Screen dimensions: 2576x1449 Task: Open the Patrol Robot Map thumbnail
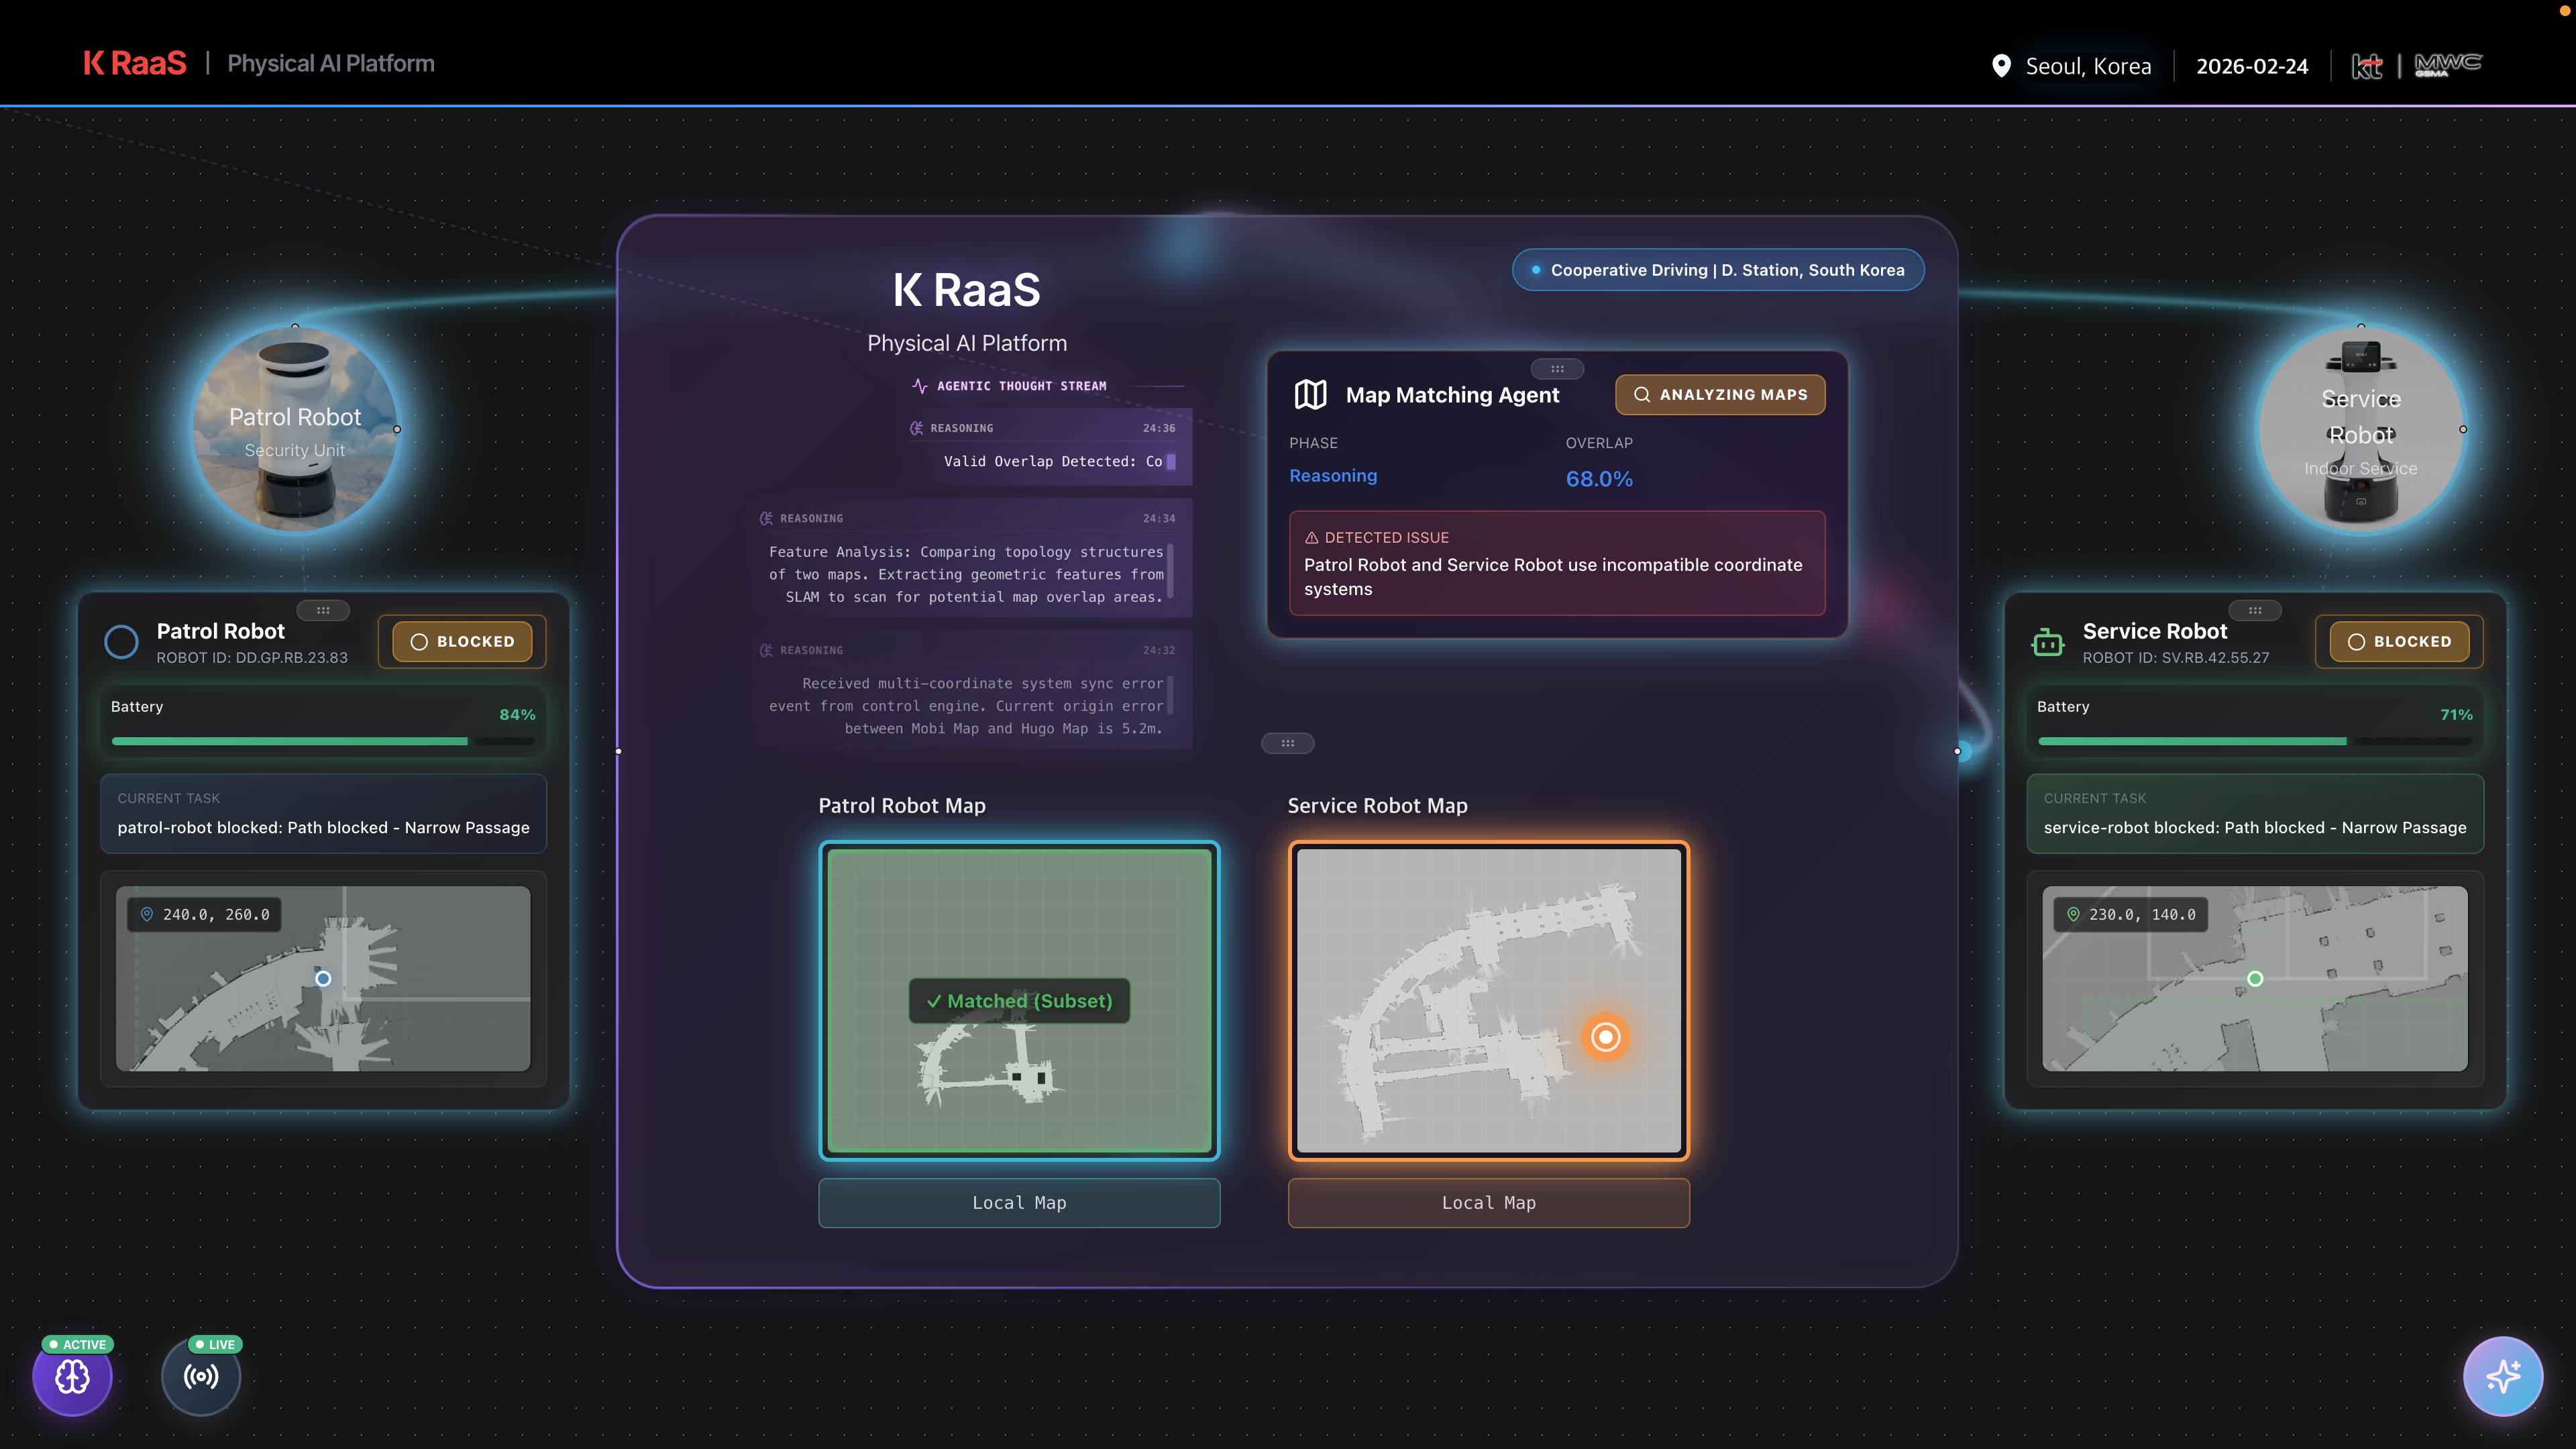(x=1019, y=1001)
